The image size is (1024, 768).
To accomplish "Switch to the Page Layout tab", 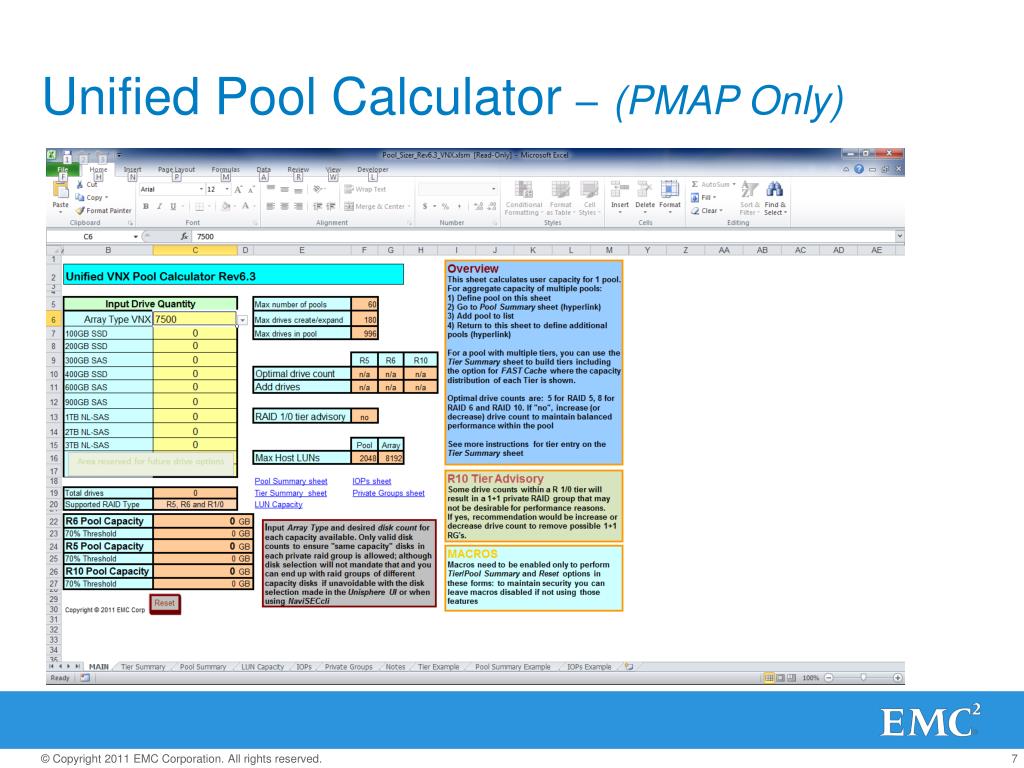I will pos(176,170).
